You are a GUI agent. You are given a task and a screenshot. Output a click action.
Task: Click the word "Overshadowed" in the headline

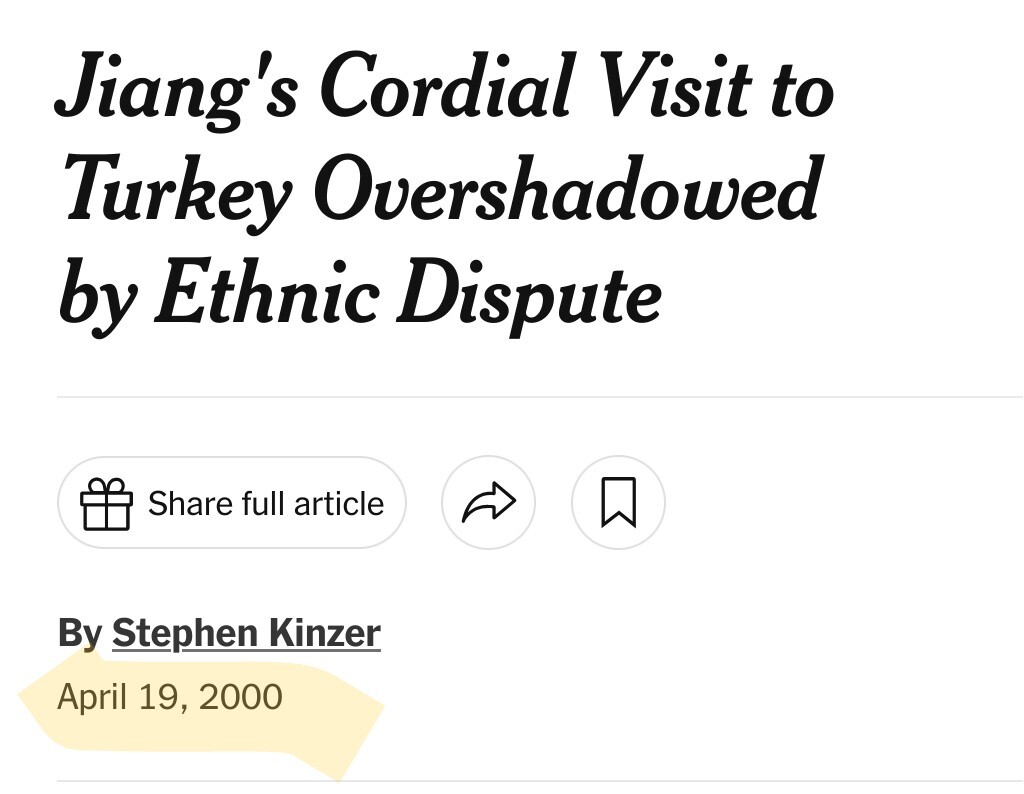pos(567,191)
